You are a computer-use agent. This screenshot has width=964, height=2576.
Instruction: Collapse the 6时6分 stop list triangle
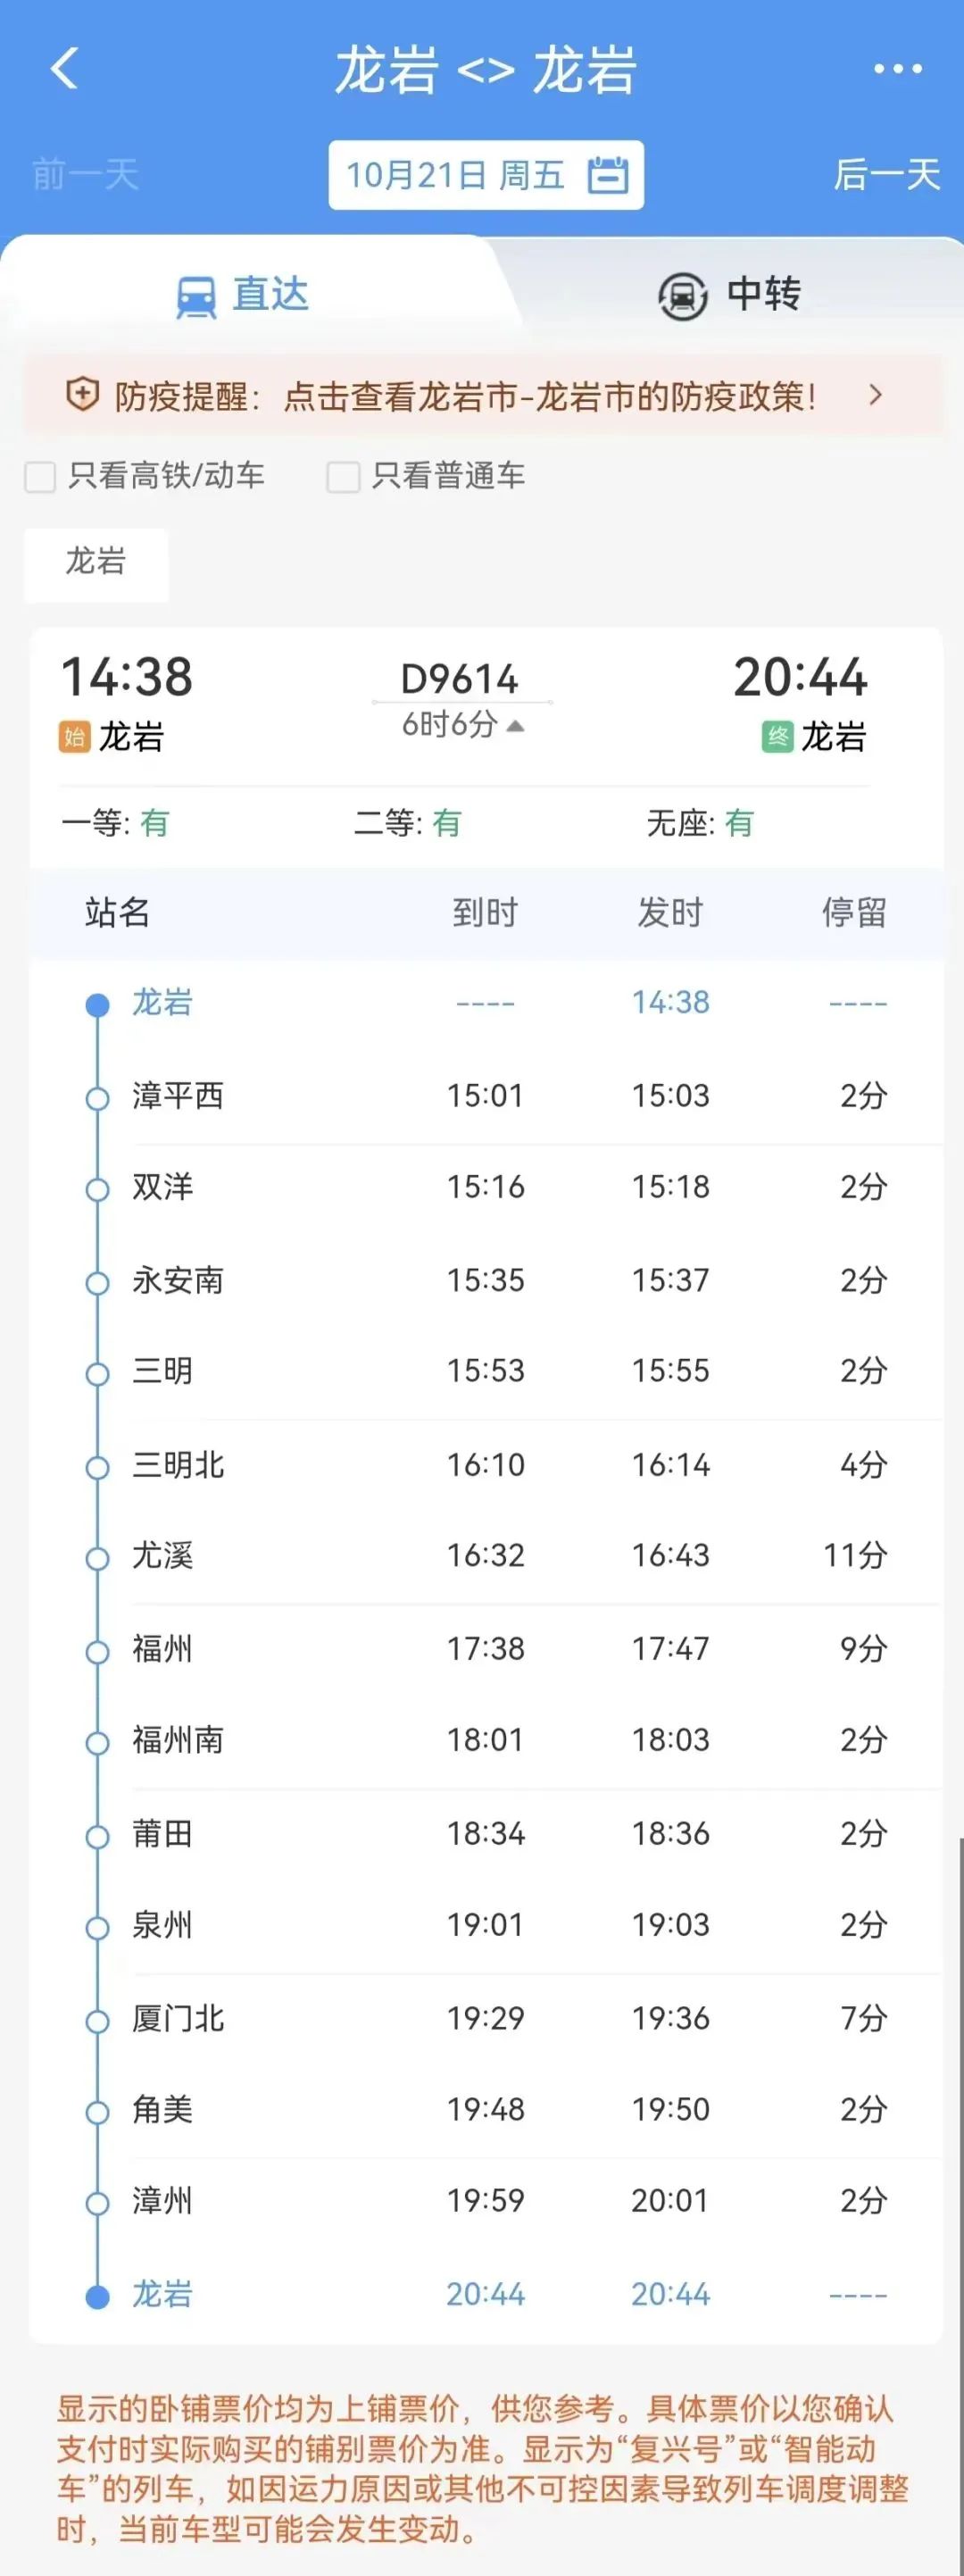pyautogui.click(x=515, y=725)
